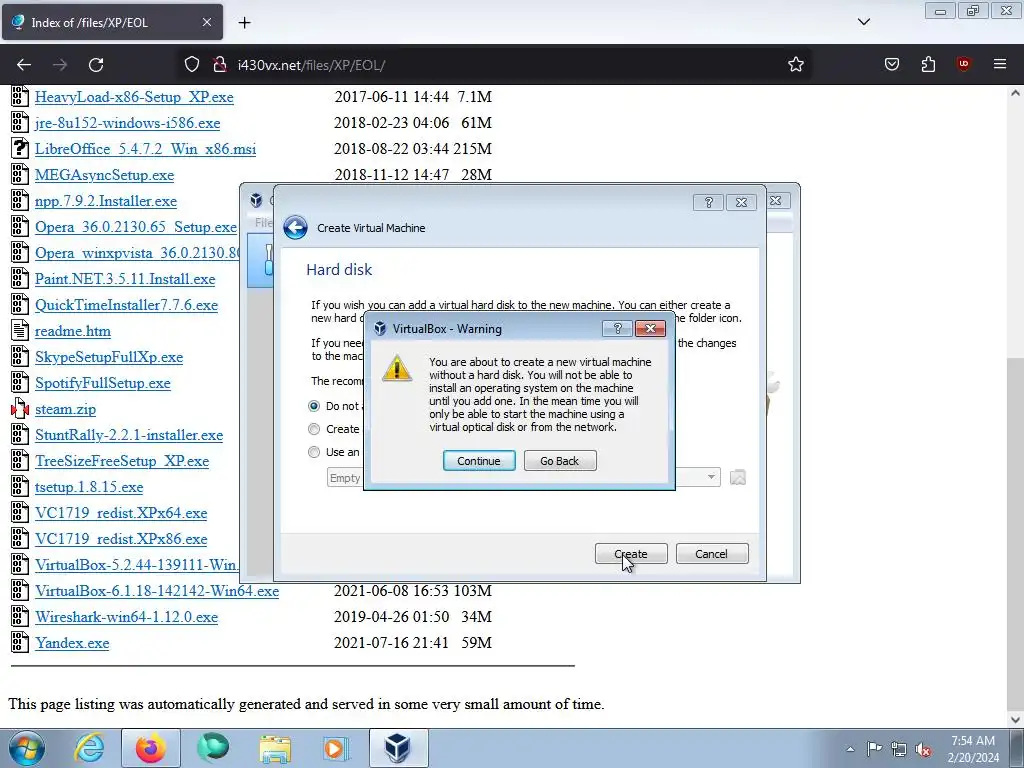Reload the current Firefox page

point(96,65)
